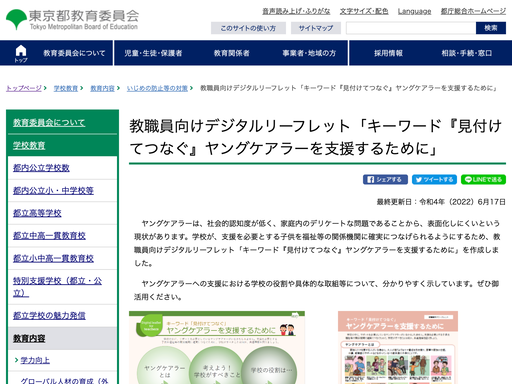512x384 pixels.
Task: Open green digital leaflet thumbnail
Action: click(217, 347)
